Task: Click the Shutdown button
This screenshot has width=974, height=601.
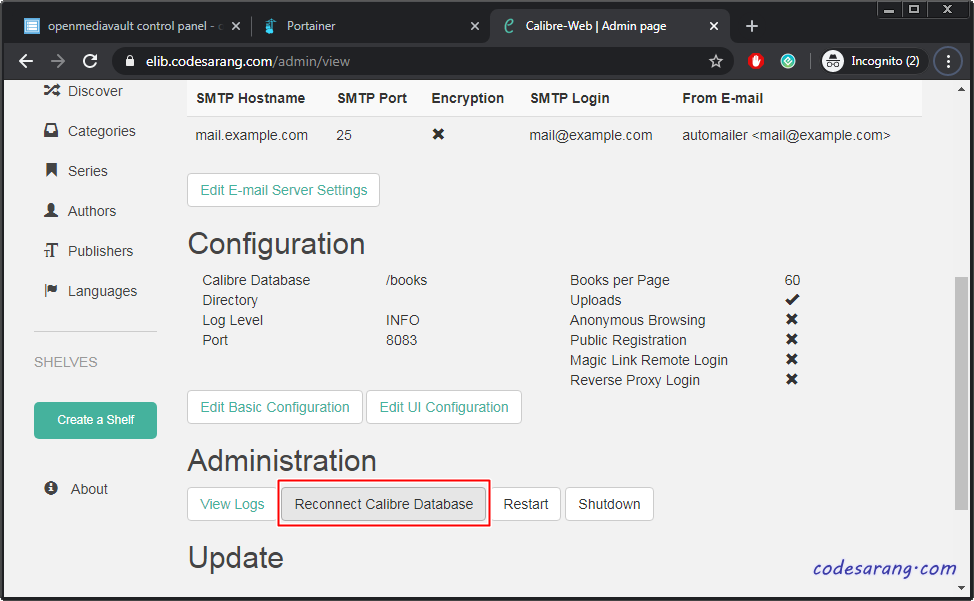Action: [609, 504]
